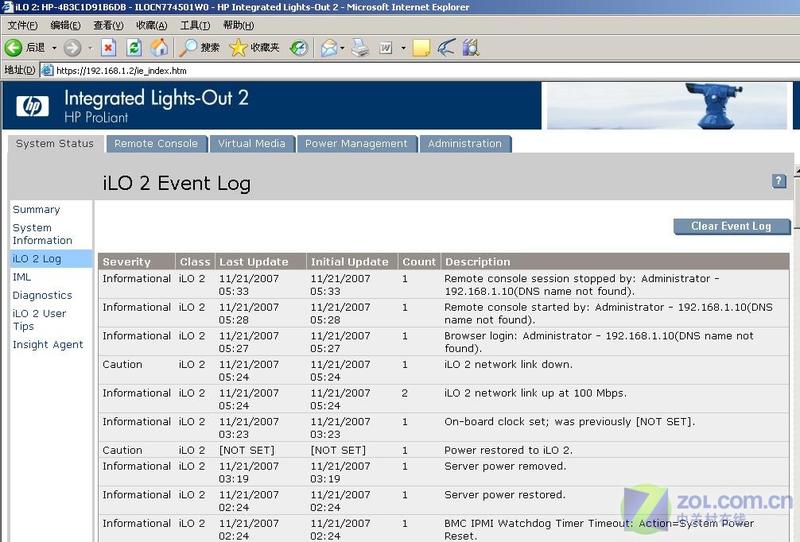This screenshot has width=800, height=542.
Task: Switch to the Remote Console tab
Action: click(x=156, y=144)
